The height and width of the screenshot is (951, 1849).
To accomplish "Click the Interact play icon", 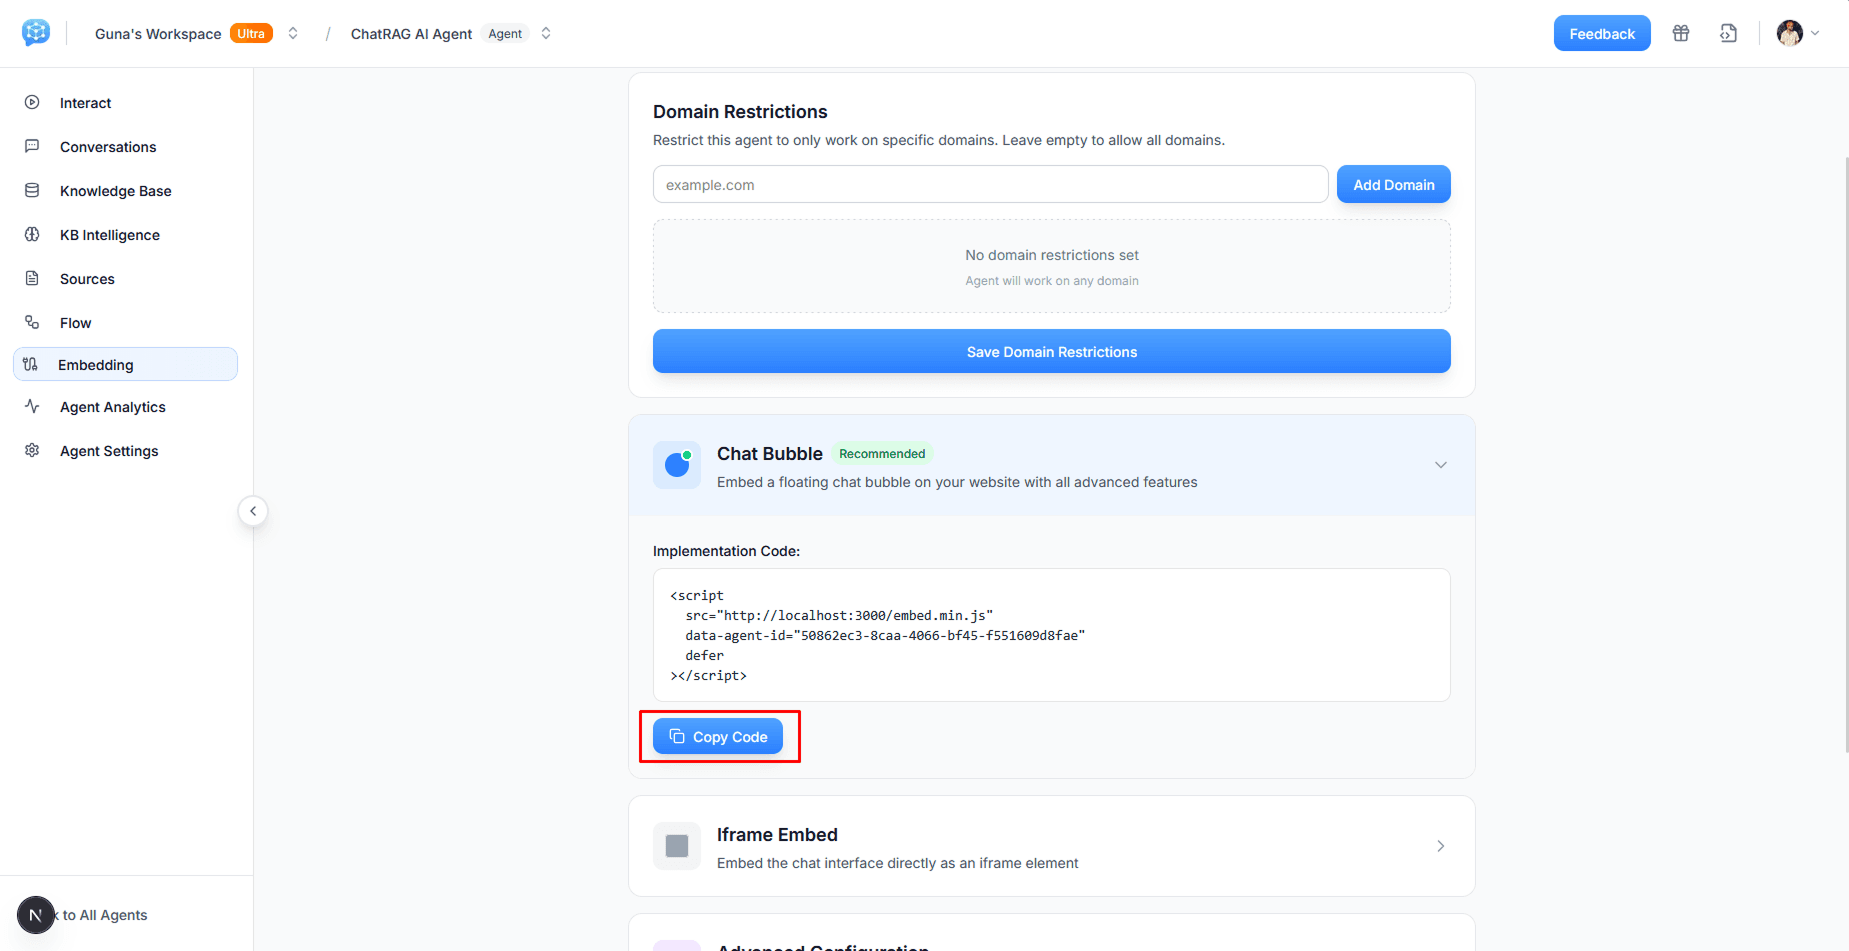I will click(x=32, y=102).
